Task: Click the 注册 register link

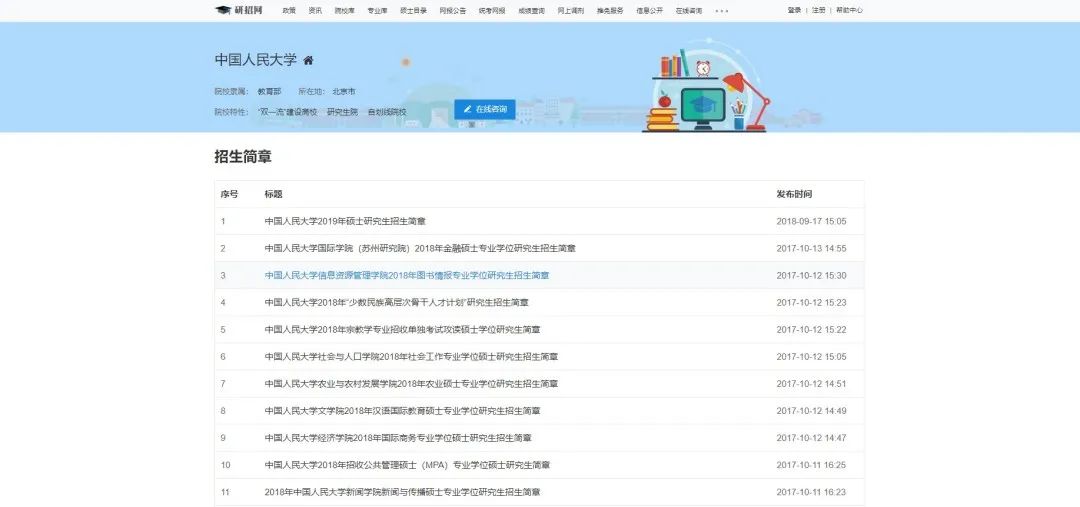Action: click(x=819, y=10)
